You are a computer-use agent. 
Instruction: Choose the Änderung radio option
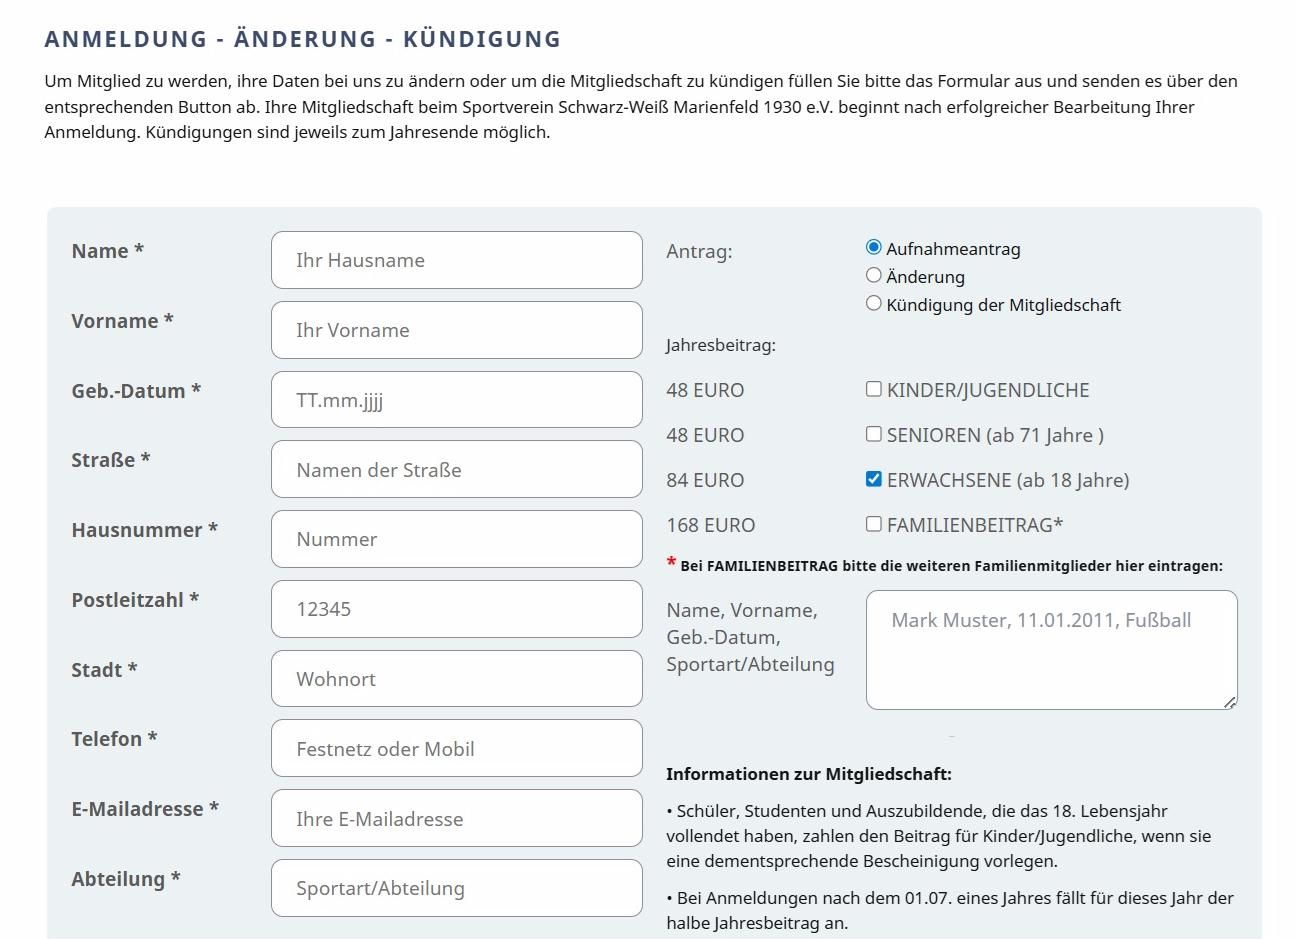coord(874,275)
